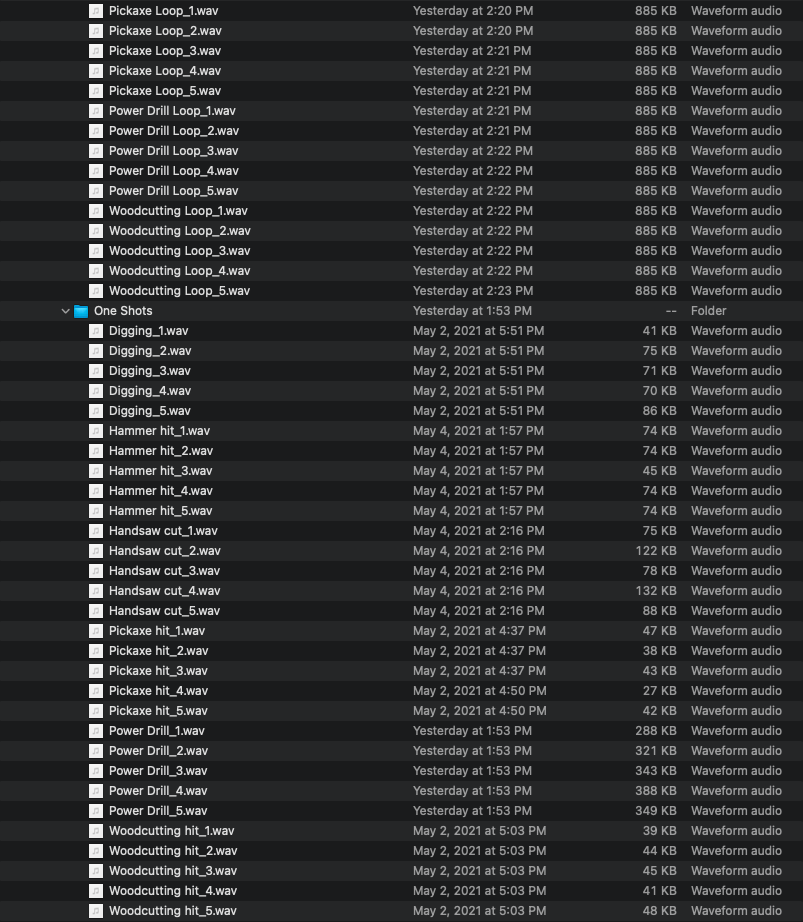Select the Digging_5.wav file name
The width and height of the screenshot is (803, 922).
(x=149, y=411)
